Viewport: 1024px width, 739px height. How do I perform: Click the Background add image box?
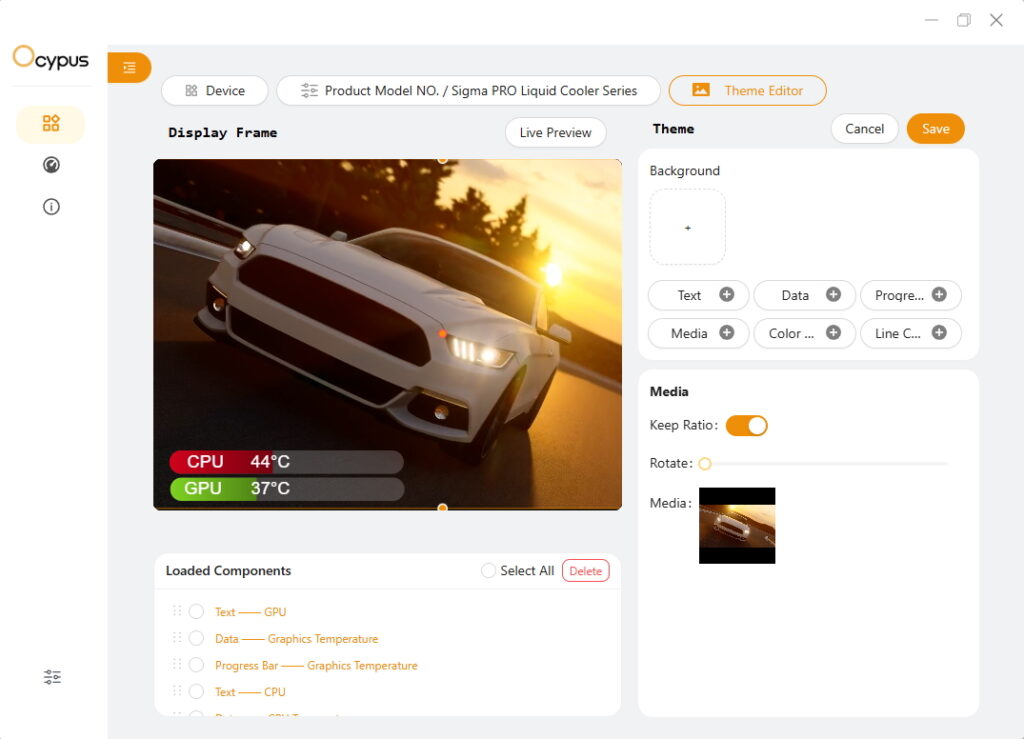click(x=687, y=228)
